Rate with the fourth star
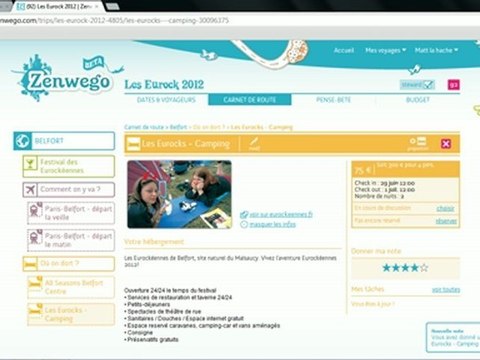Image resolution: width=480 pixels, height=360 pixels. tap(414, 267)
